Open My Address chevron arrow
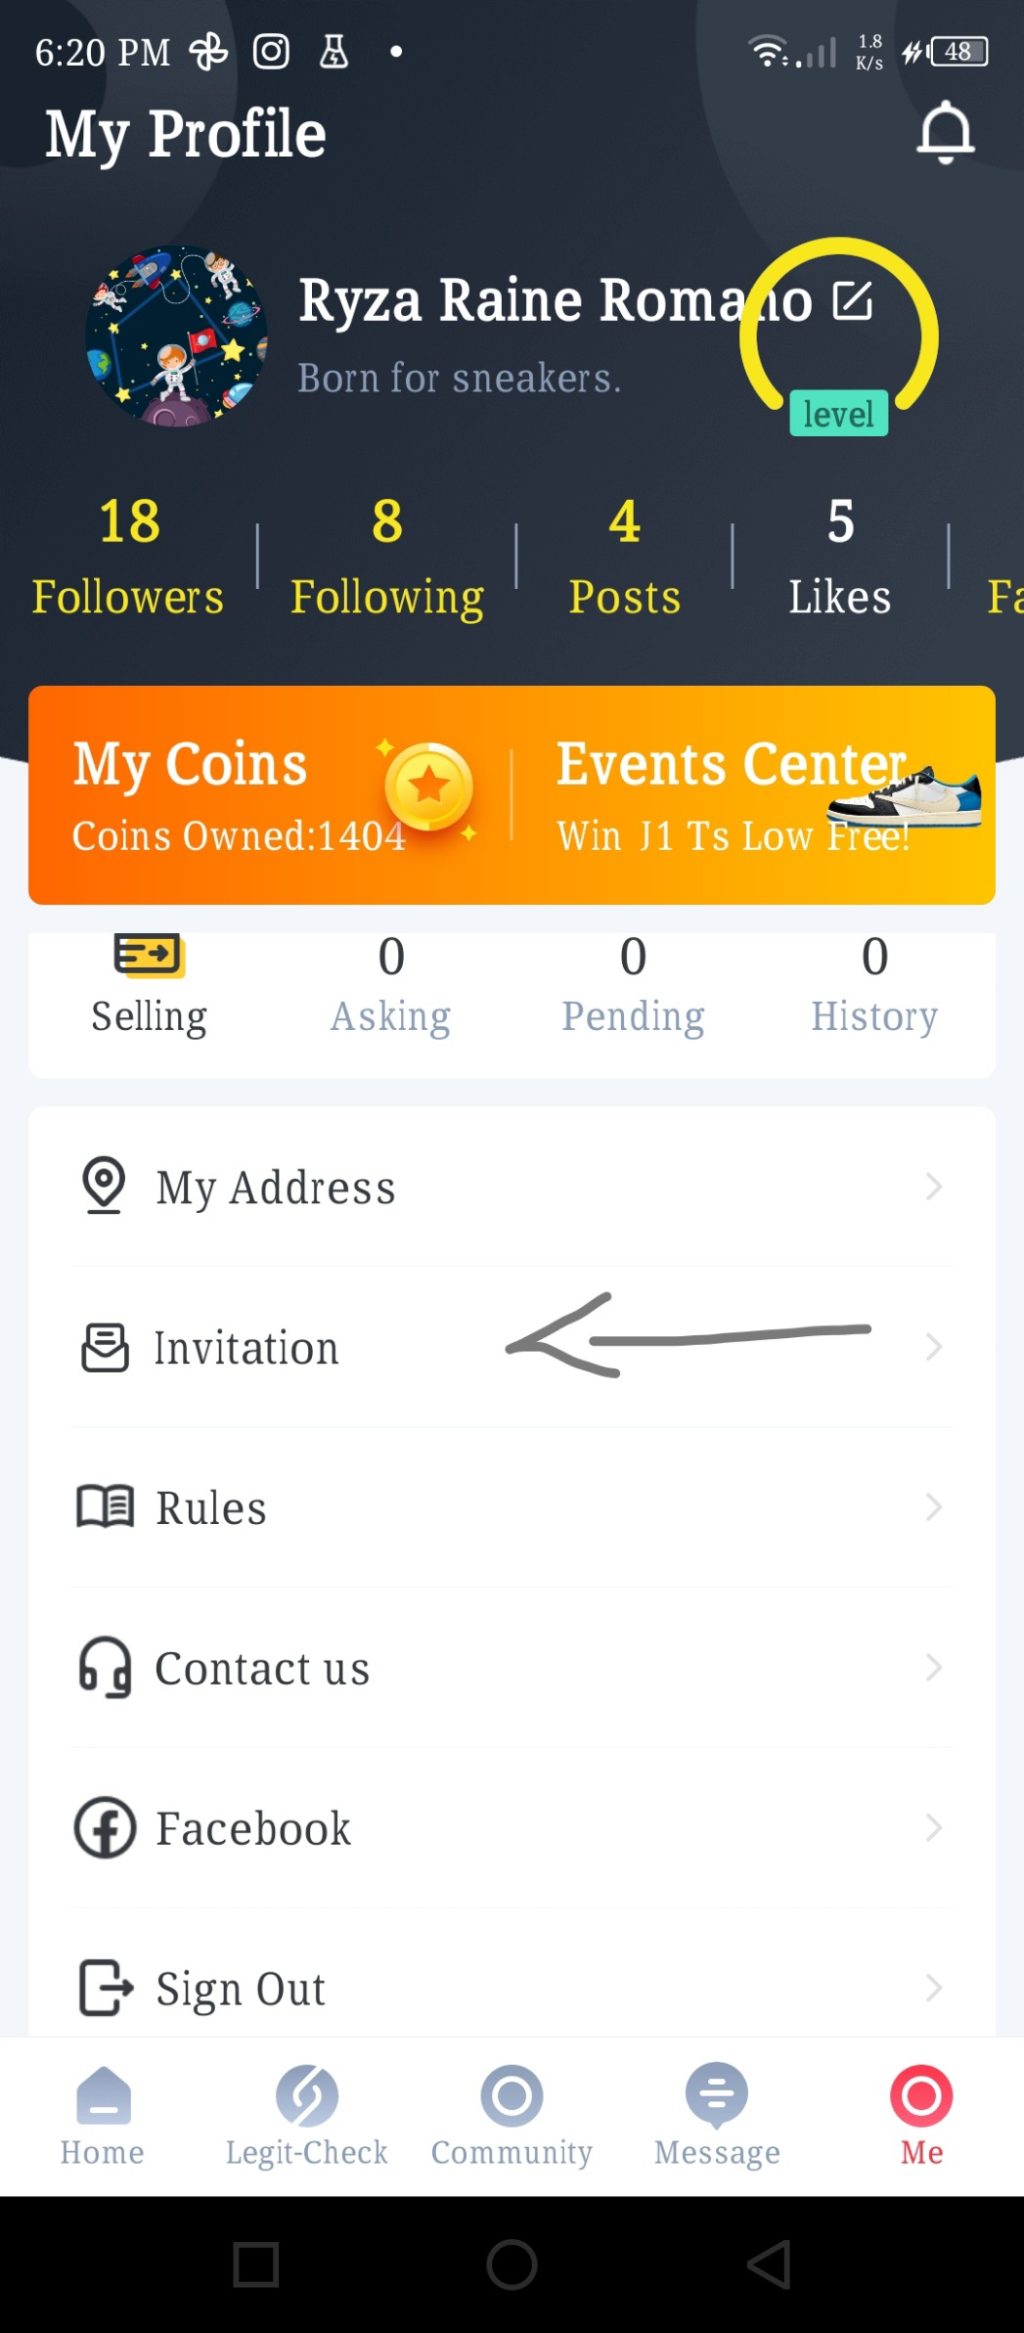 tap(933, 1187)
